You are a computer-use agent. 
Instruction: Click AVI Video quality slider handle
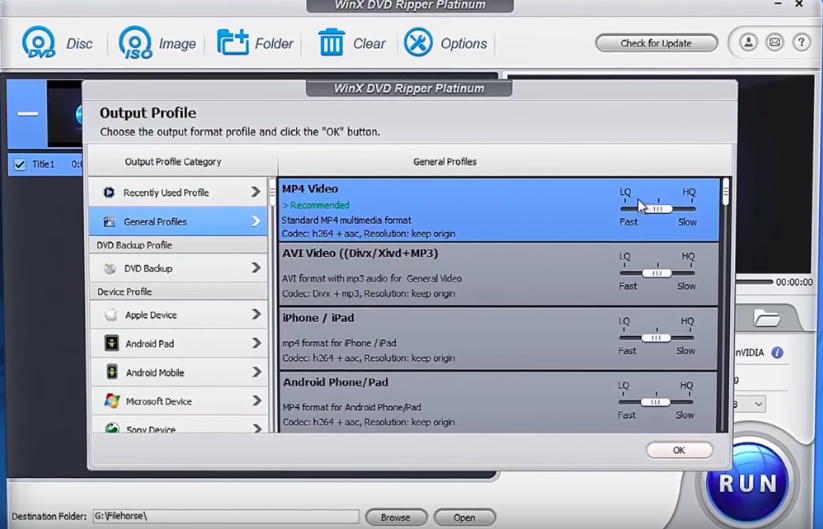point(657,273)
